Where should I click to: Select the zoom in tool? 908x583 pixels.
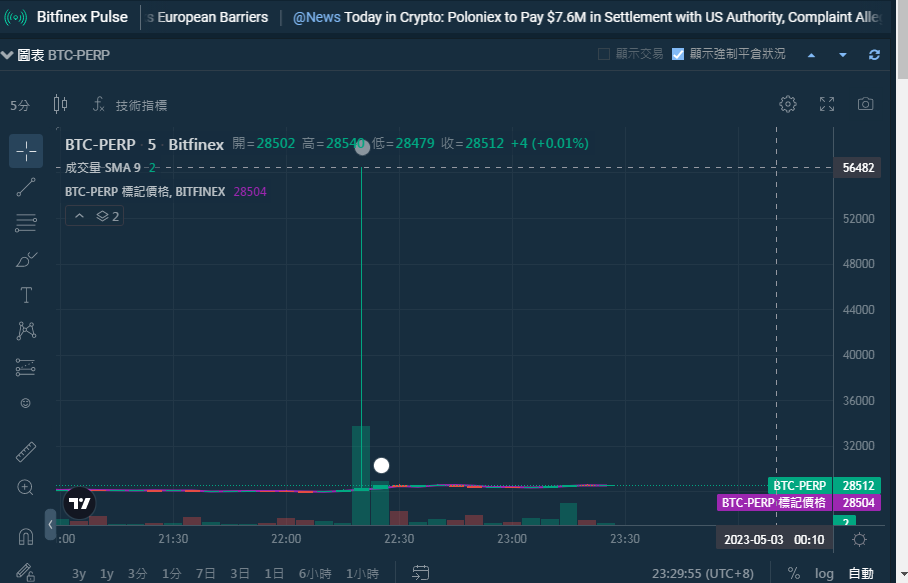(25, 487)
